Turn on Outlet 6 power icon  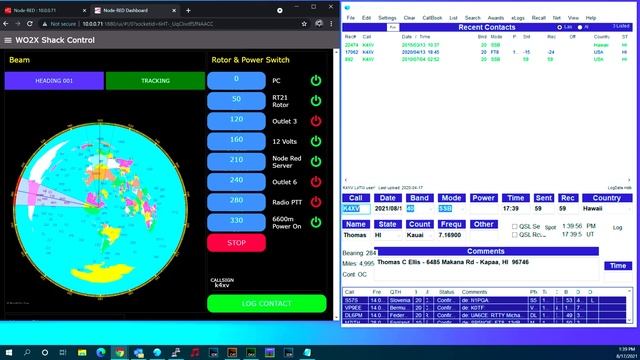(316, 182)
